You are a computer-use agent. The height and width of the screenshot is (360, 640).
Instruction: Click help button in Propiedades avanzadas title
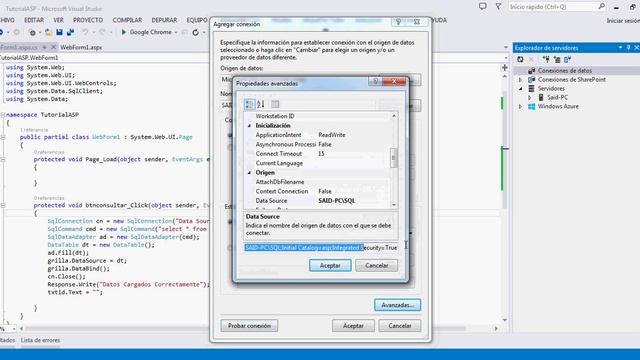coord(375,81)
